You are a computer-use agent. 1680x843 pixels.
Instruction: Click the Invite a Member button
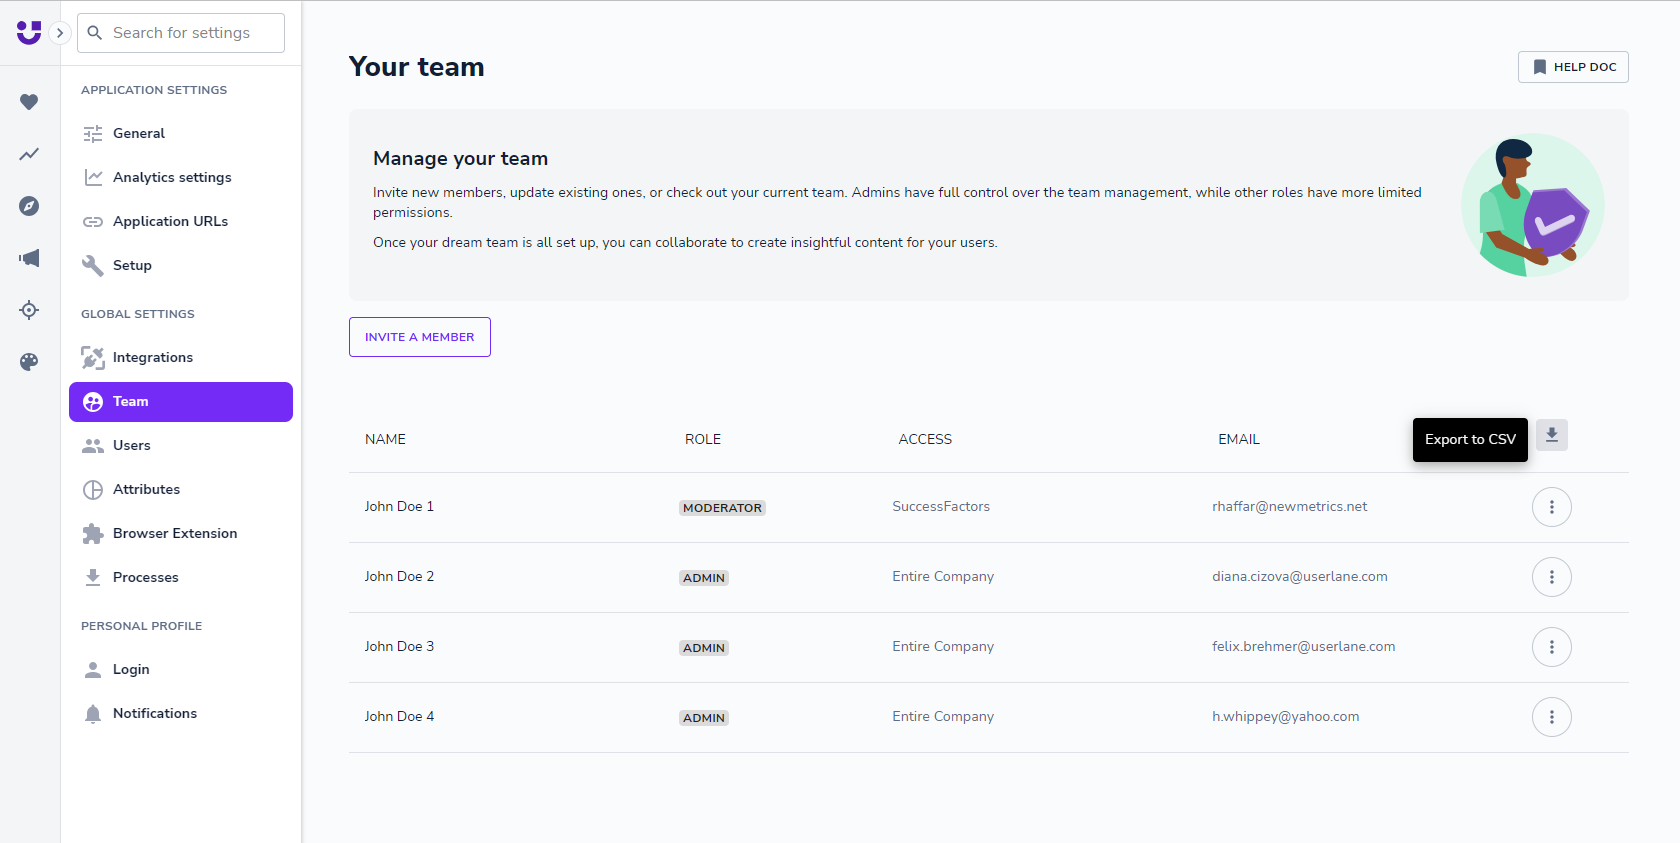pos(419,337)
